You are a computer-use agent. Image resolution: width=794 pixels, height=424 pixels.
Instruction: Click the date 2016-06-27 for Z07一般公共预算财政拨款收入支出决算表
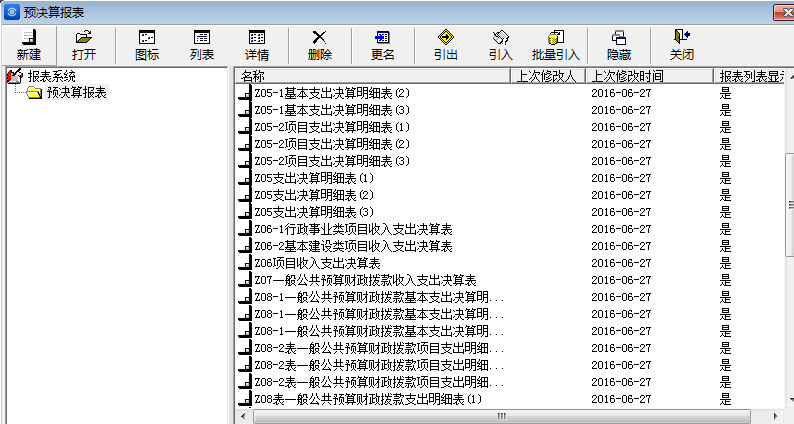[x=621, y=280]
